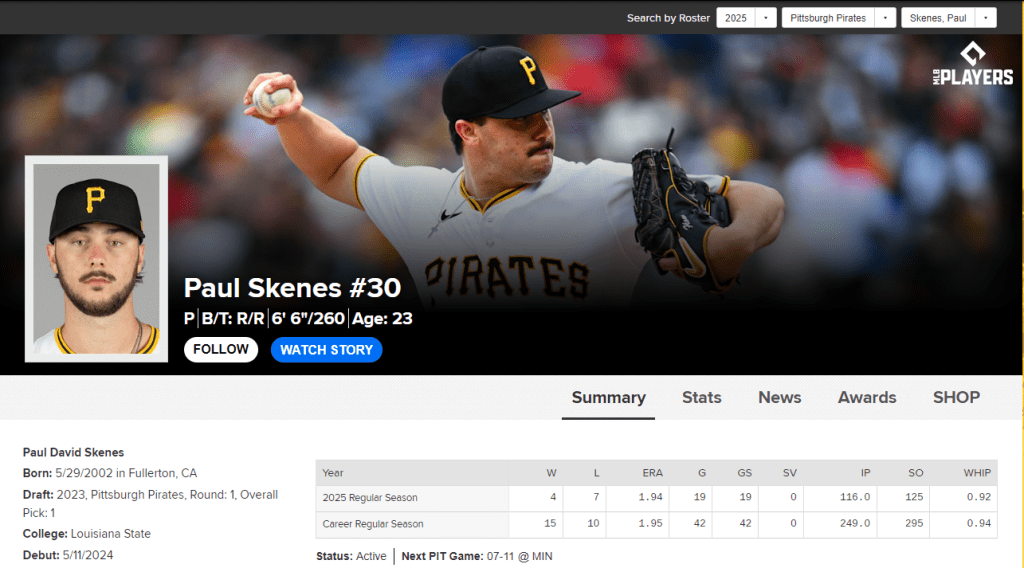This screenshot has height=568, width=1024.
Task: Click the ERA column header
Action: click(651, 473)
